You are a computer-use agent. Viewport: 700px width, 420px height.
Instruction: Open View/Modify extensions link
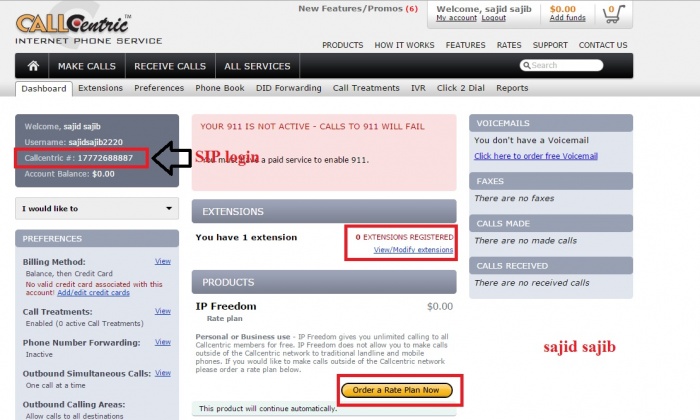[413, 250]
